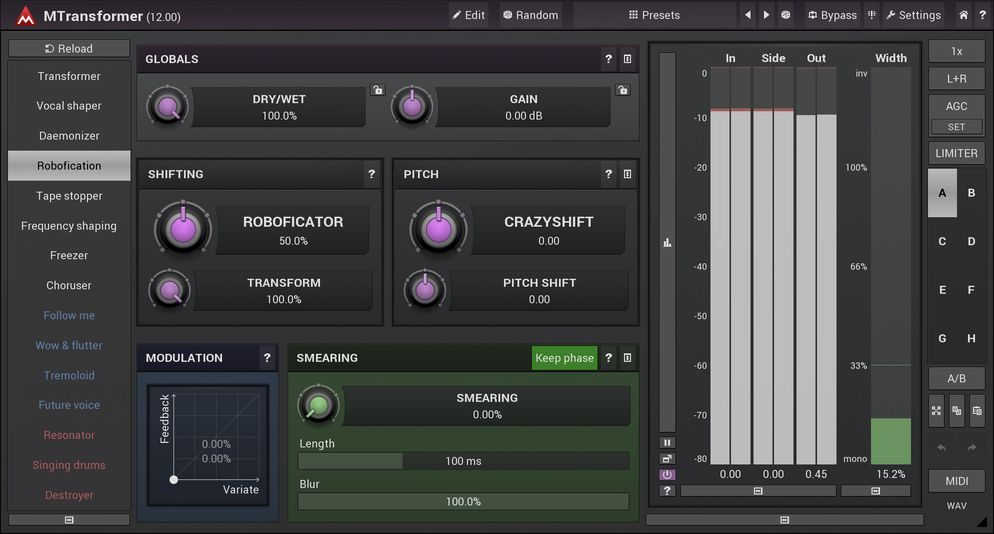Click the undo arrow
Image resolution: width=994 pixels, height=534 pixels.
pyautogui.click(x=942, y=448)
